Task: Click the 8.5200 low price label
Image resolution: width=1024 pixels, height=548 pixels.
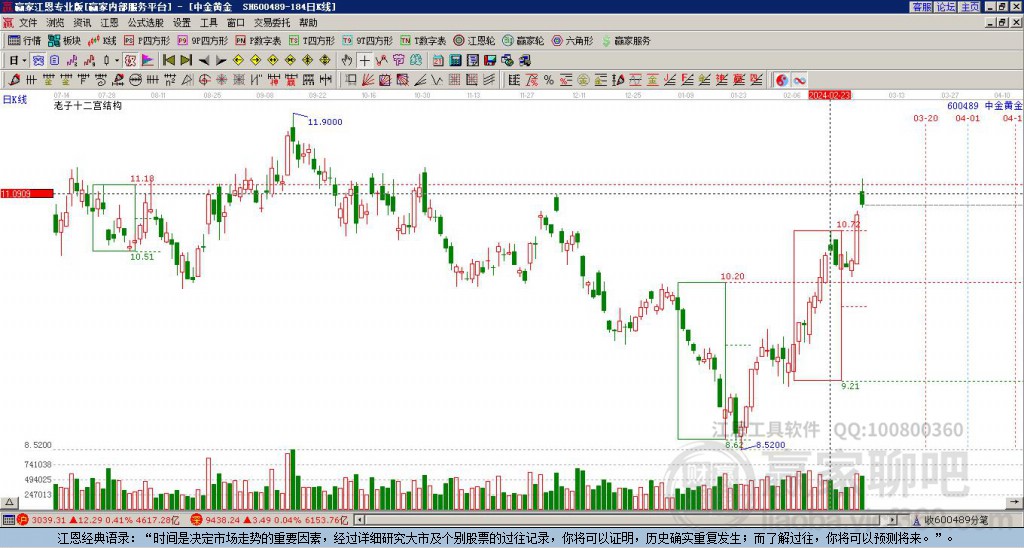Action: 771,445
